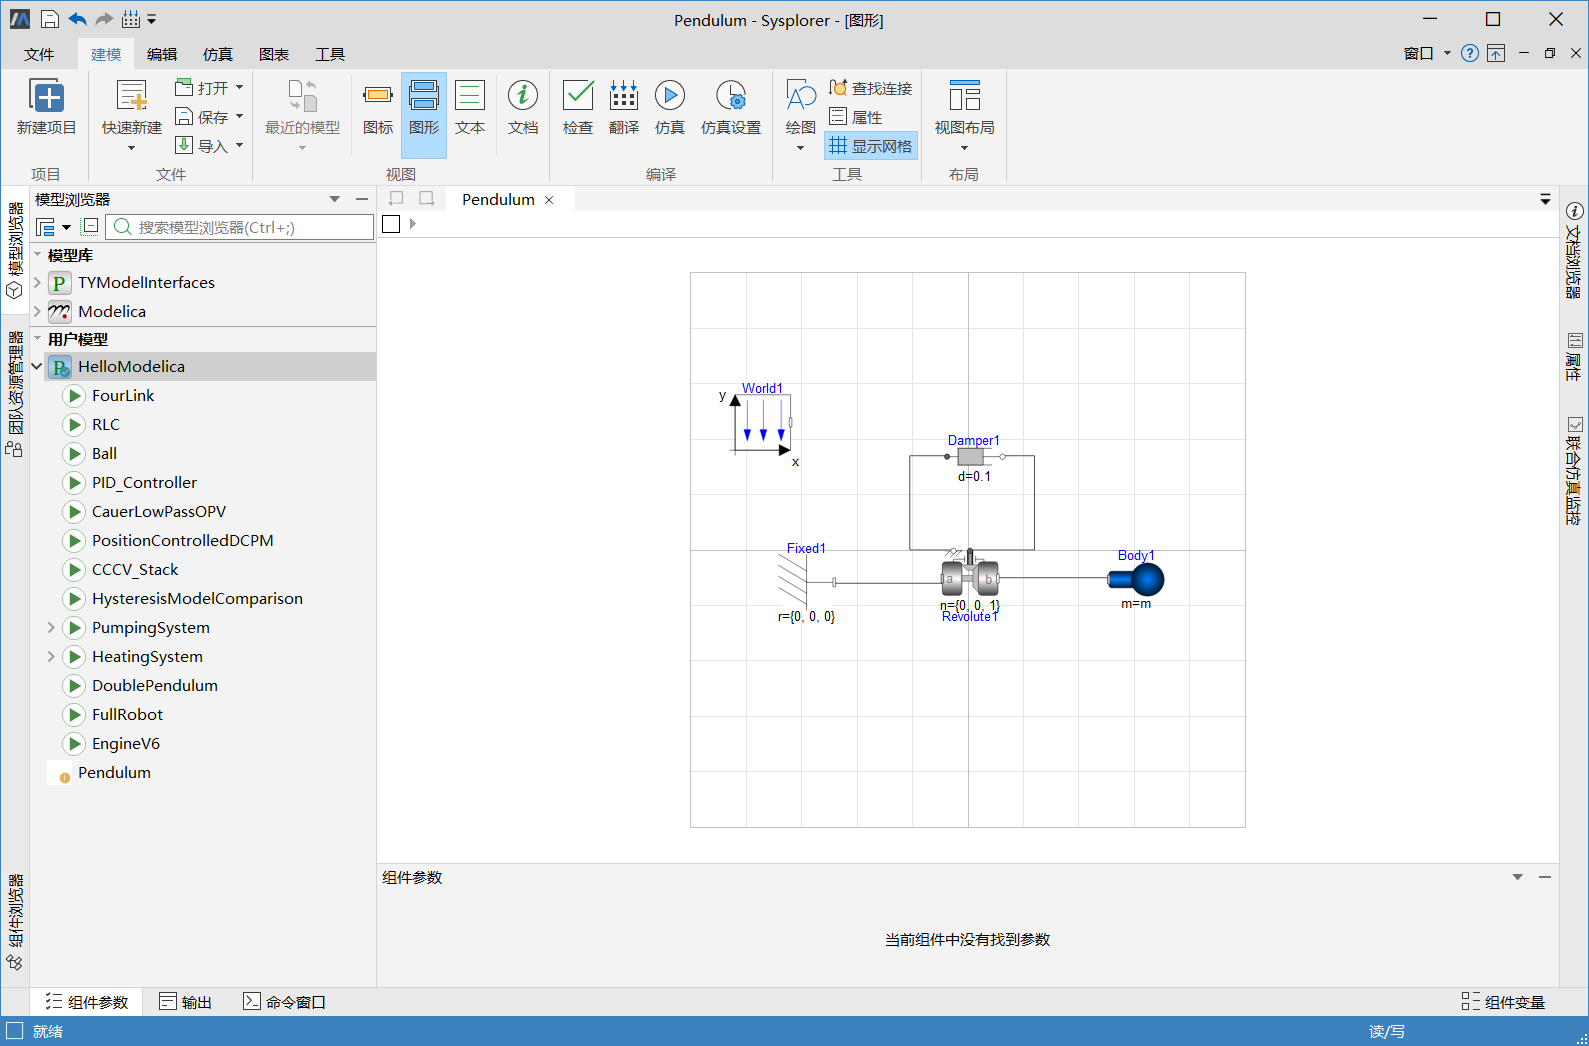Click the Import (导入) icon
This screenshot has width=1589, height=1046.
(184, 145)
